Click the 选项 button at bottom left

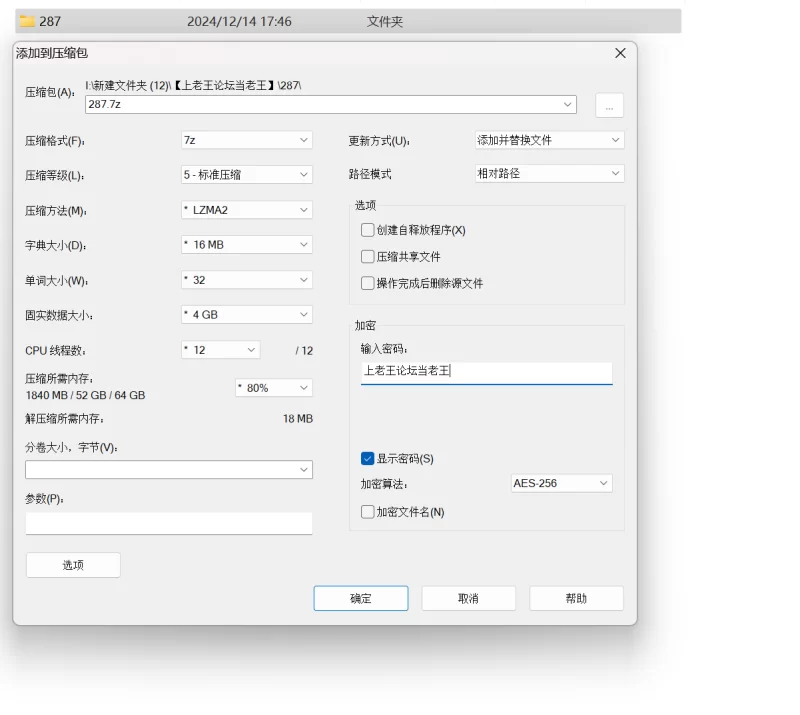click(x=73, y=565)
